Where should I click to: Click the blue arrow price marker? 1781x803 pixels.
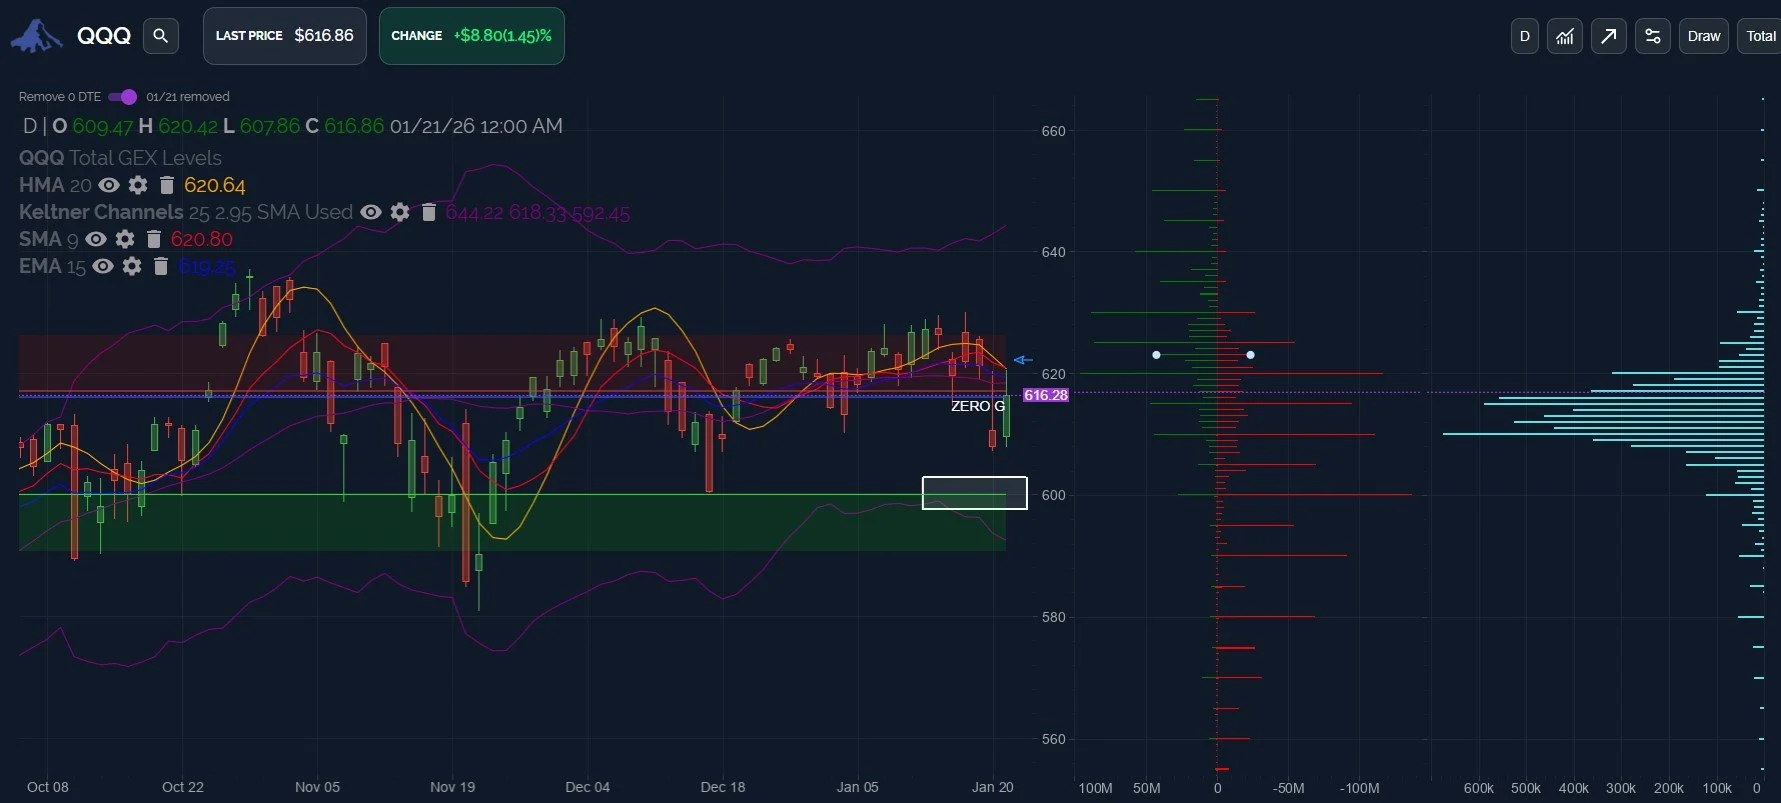1022,360
